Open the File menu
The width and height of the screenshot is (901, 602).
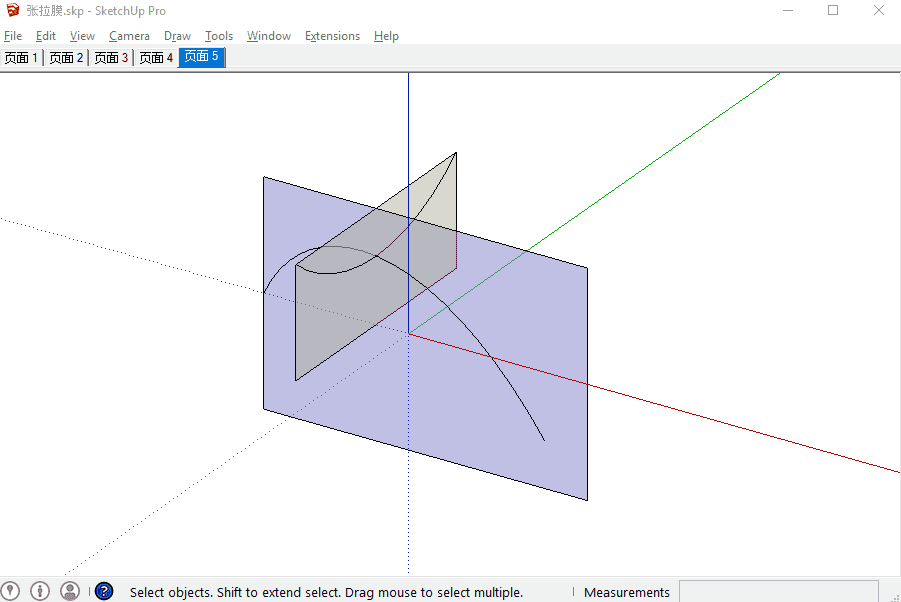[13, 36]
